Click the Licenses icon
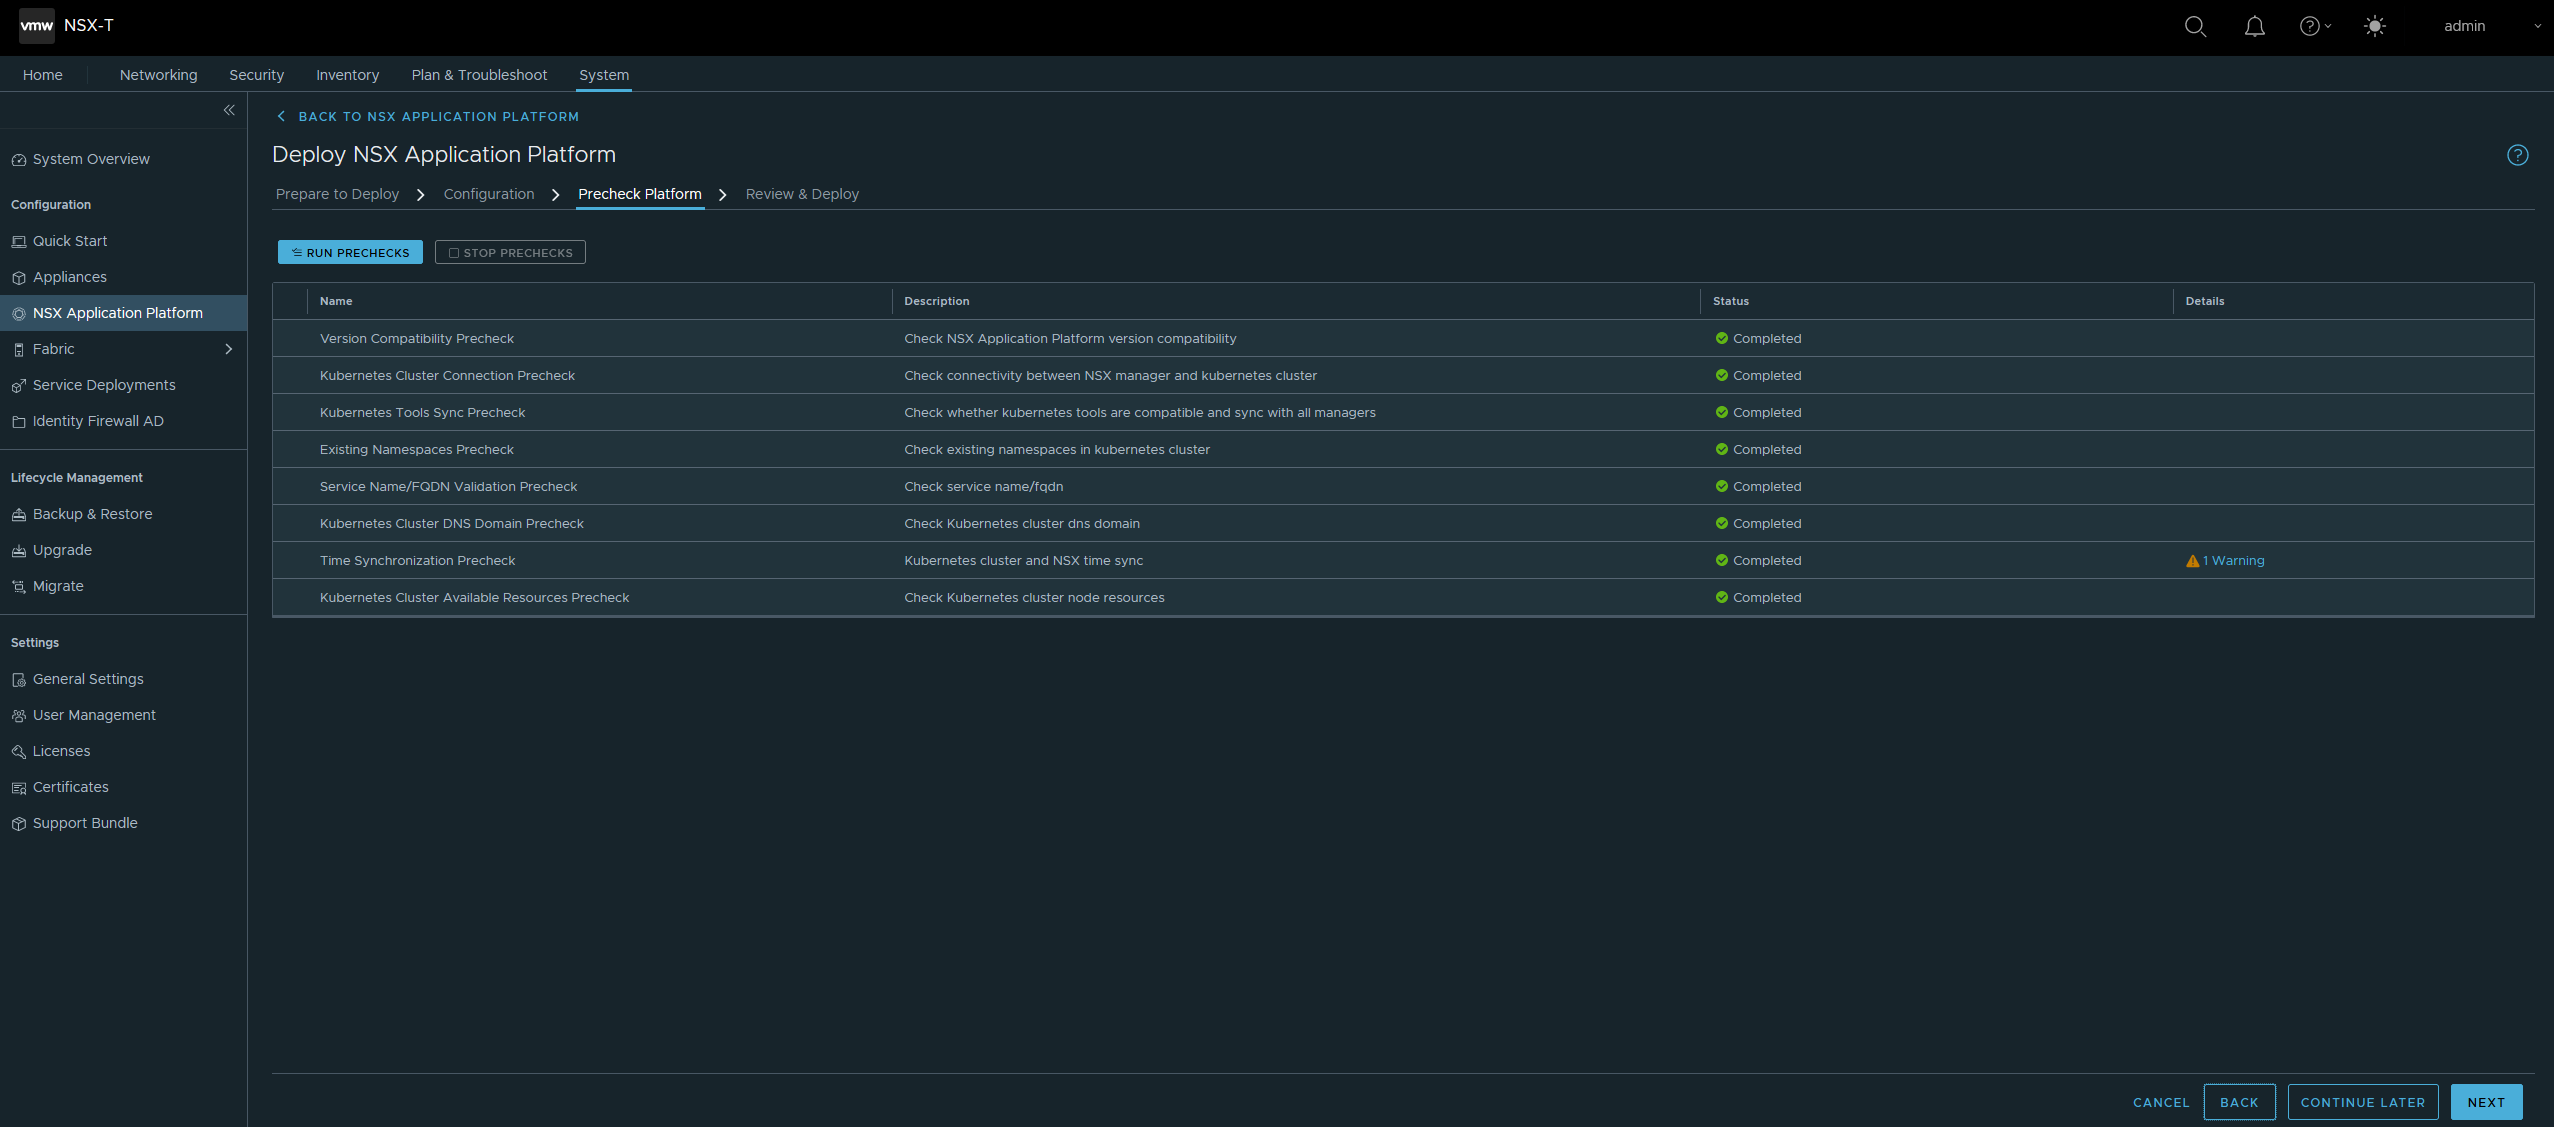This screenshot has width=2554, height=1127. pyautogui.click(x=18, y=752)
